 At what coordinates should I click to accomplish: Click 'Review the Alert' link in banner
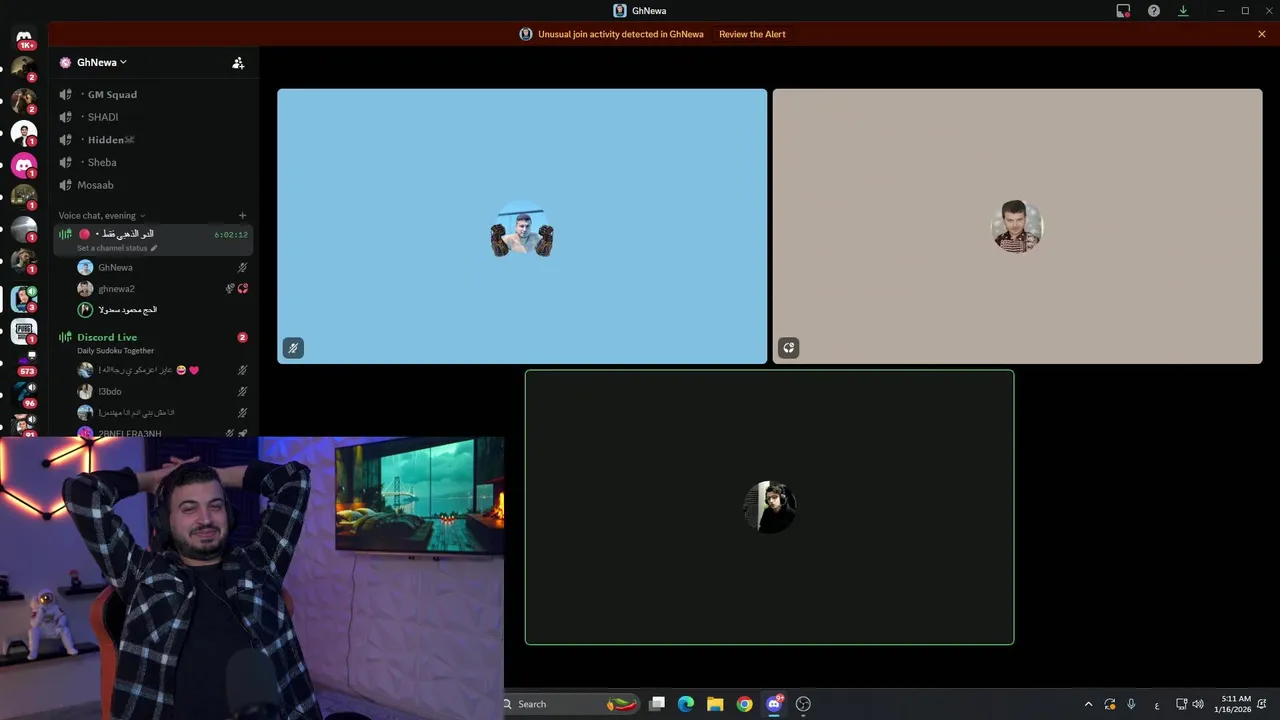point(752,34)
